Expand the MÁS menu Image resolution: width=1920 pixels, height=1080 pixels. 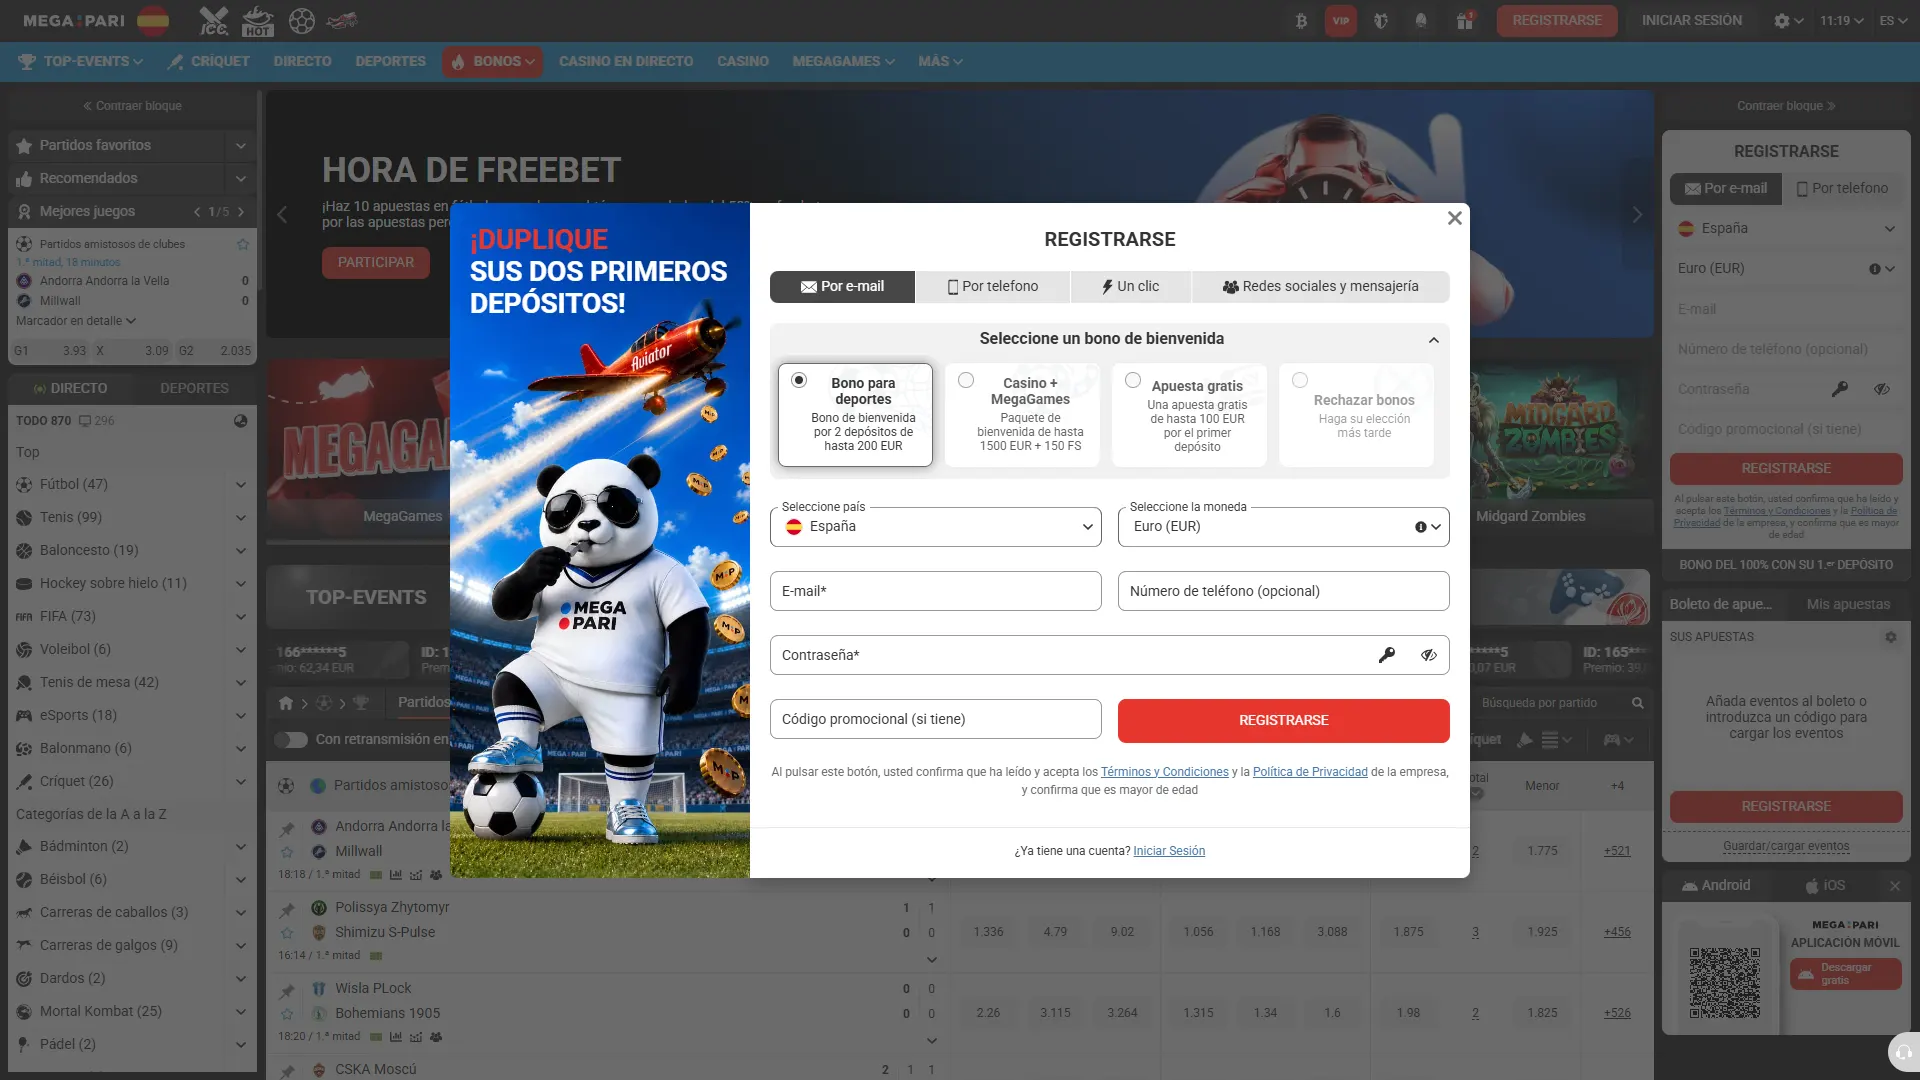940,62
